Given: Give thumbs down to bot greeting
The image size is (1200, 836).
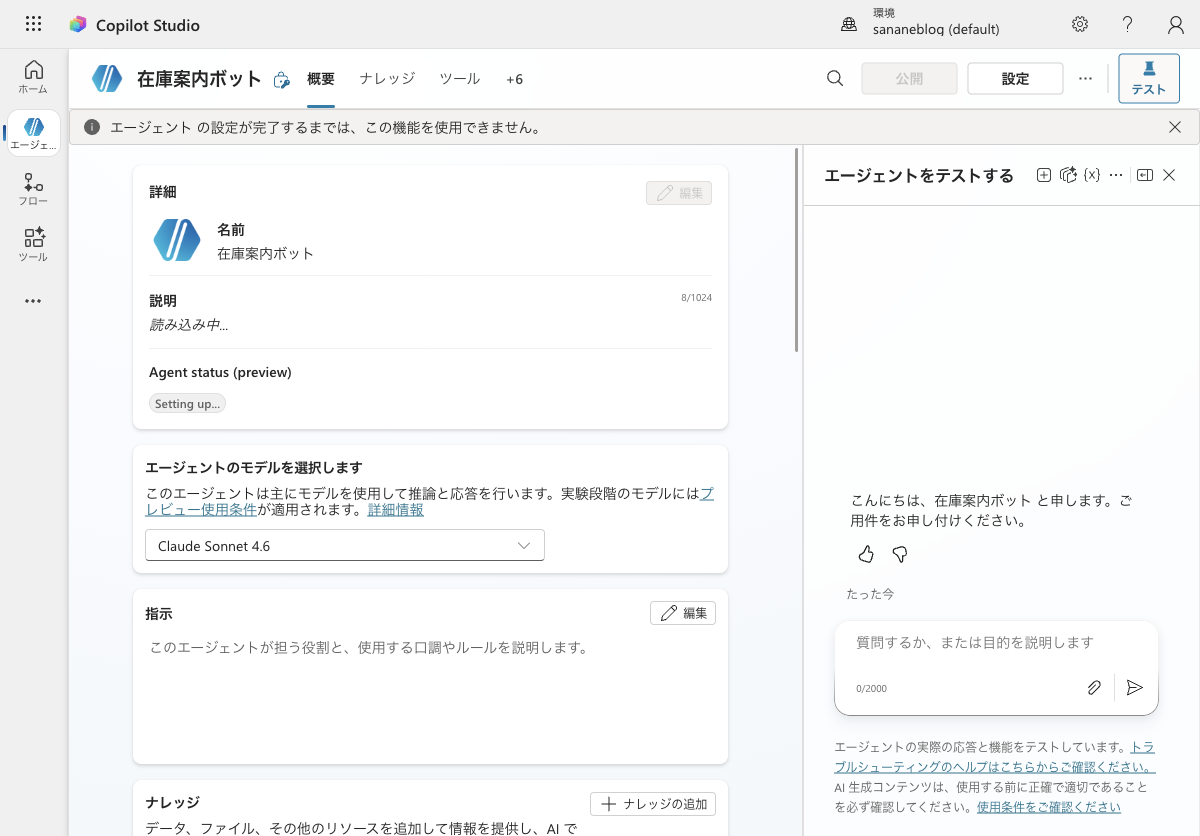Looking at the screenshot, I should [x=900, y=554].
